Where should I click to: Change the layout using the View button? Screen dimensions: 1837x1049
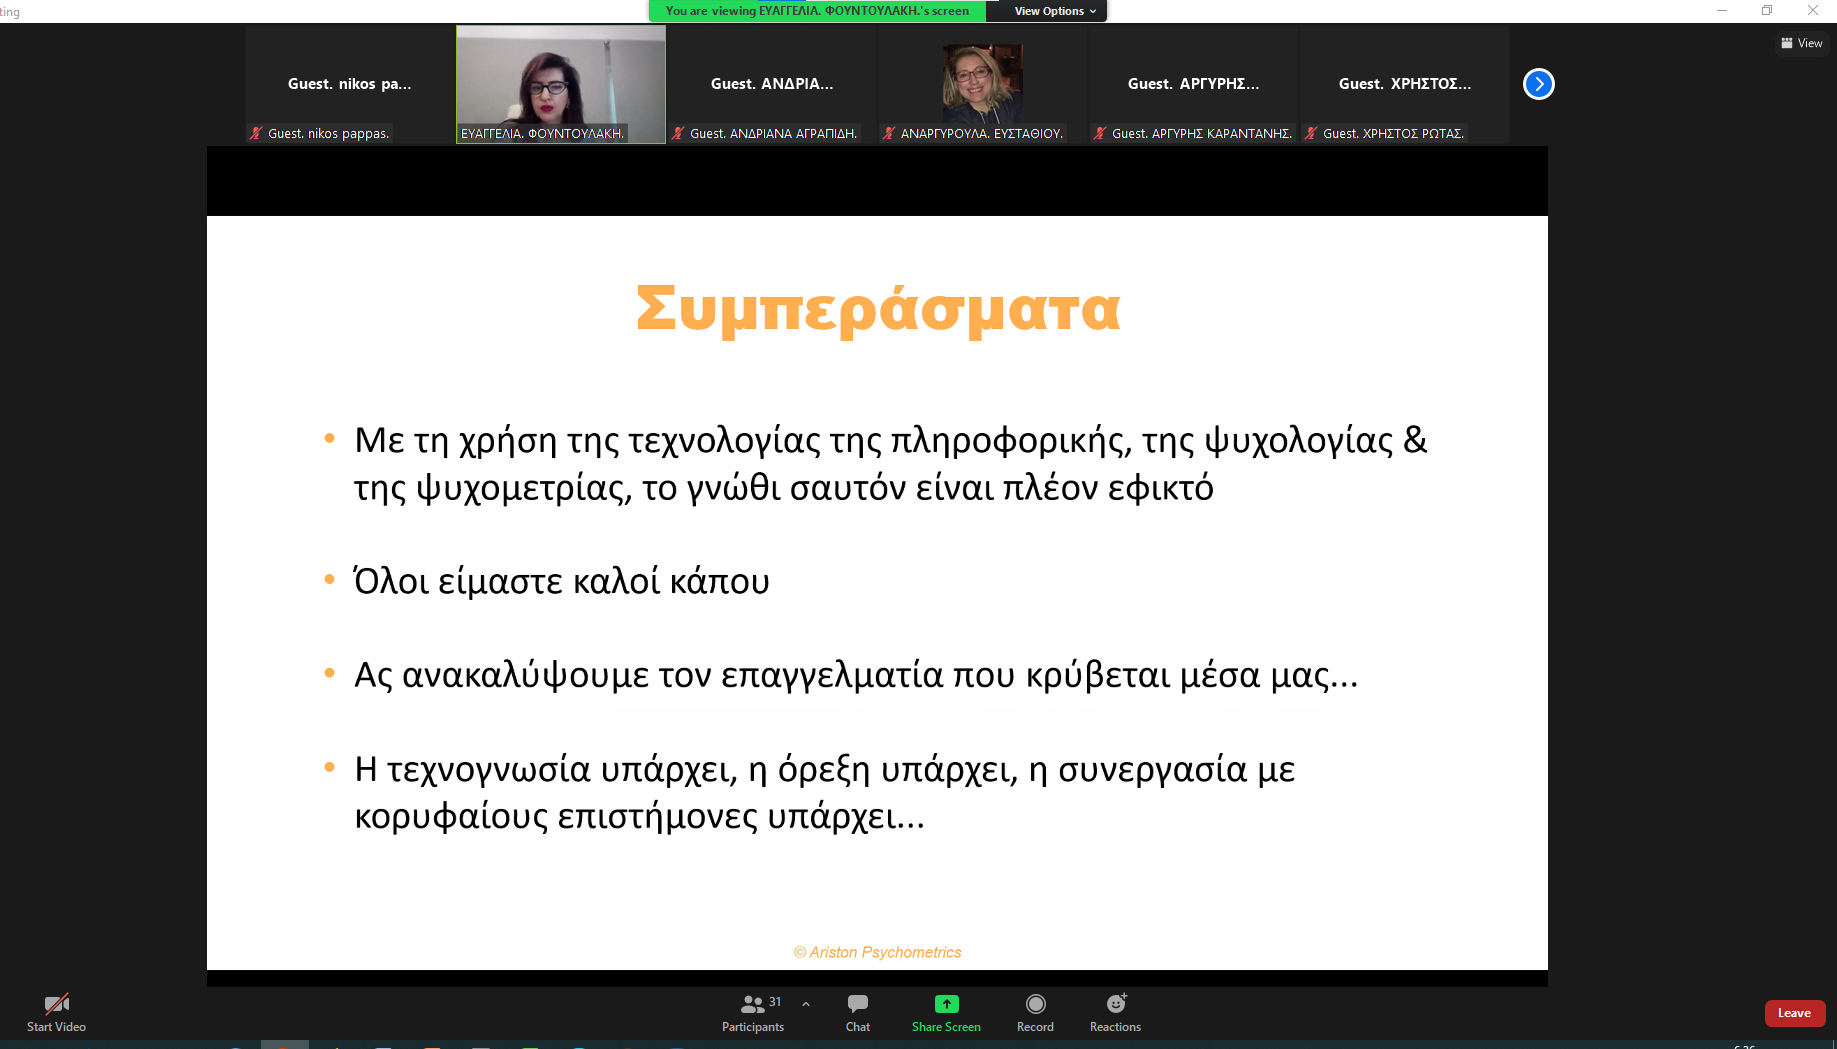pyautogui.click(x=1802, y=43)
